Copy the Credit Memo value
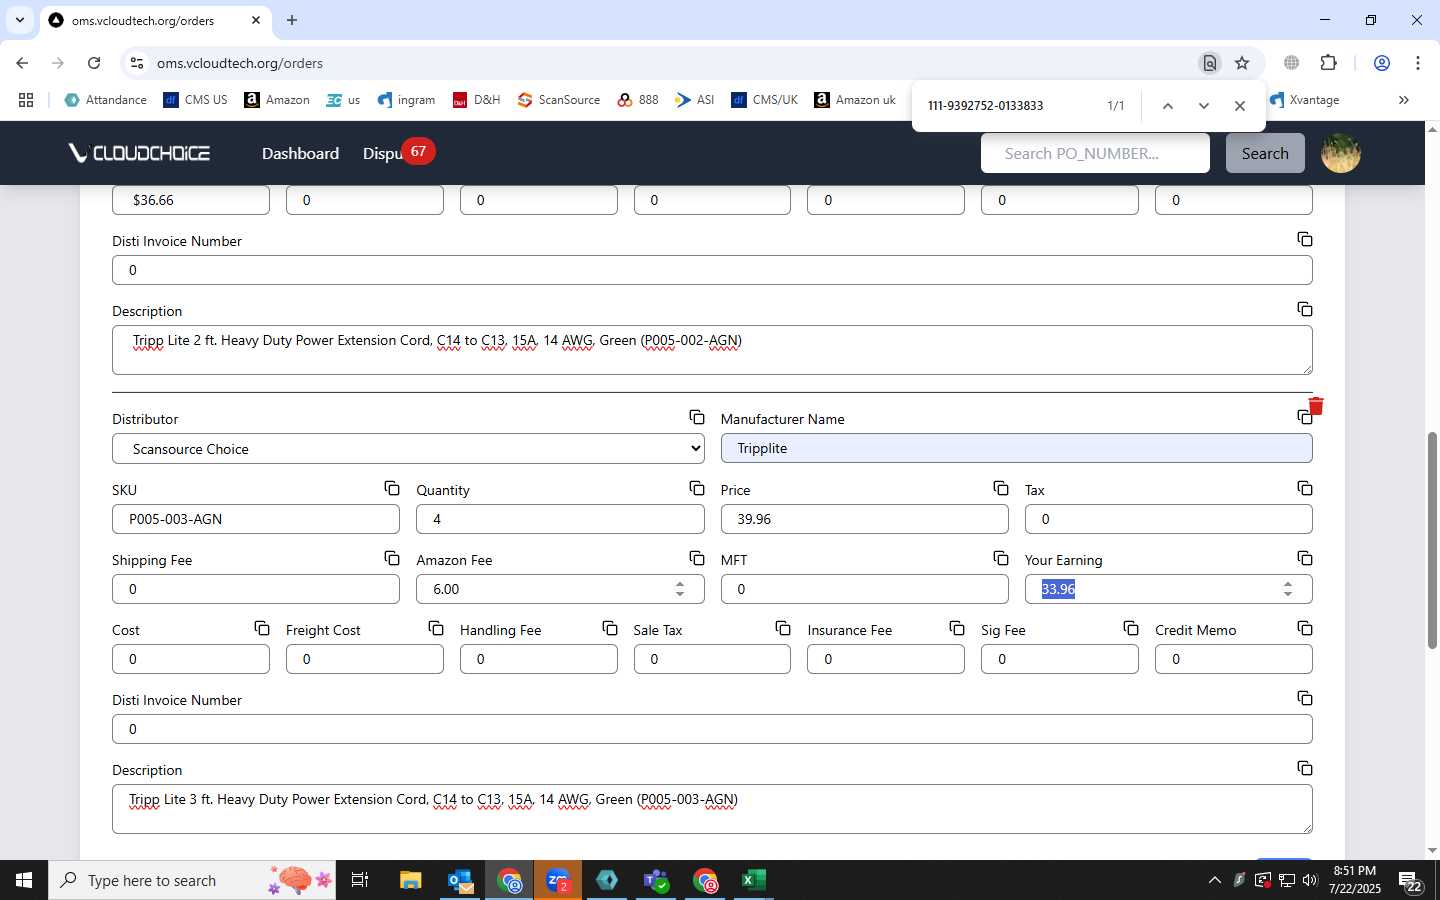Screen dimensions: 1440x900 [x=1305, y=628]
